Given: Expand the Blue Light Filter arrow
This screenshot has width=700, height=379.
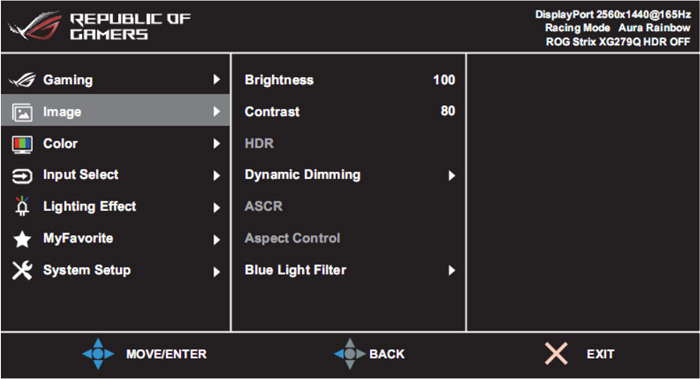Looking at the screenshot, I should tap(451, 270).
